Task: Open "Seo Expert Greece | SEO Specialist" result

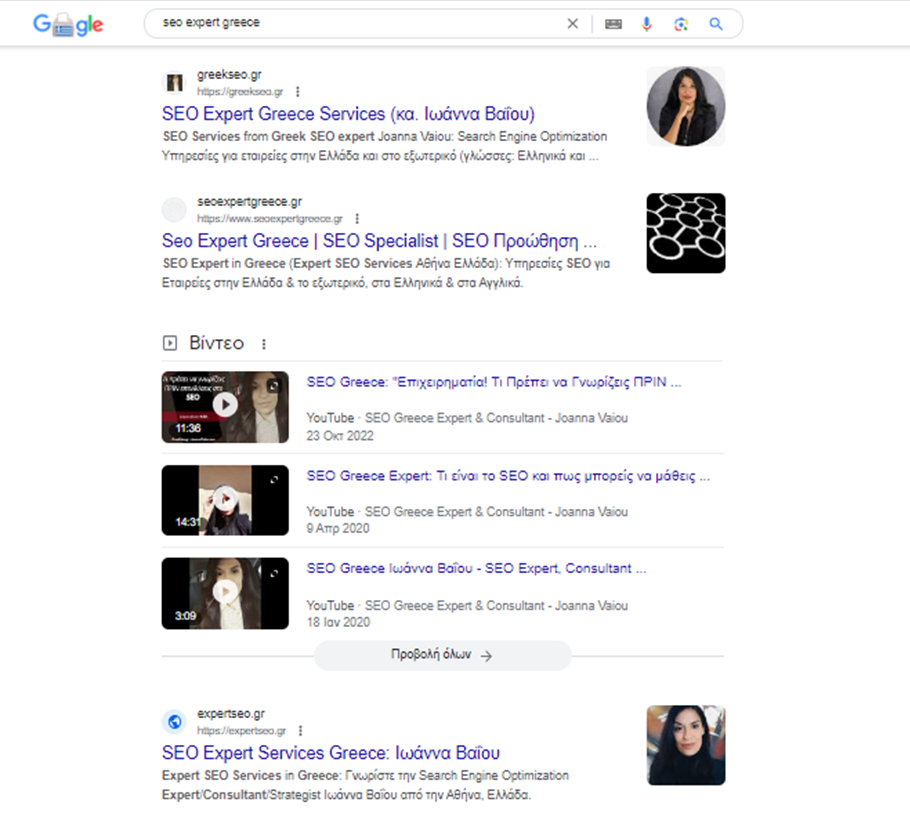Action: point(379,241)
